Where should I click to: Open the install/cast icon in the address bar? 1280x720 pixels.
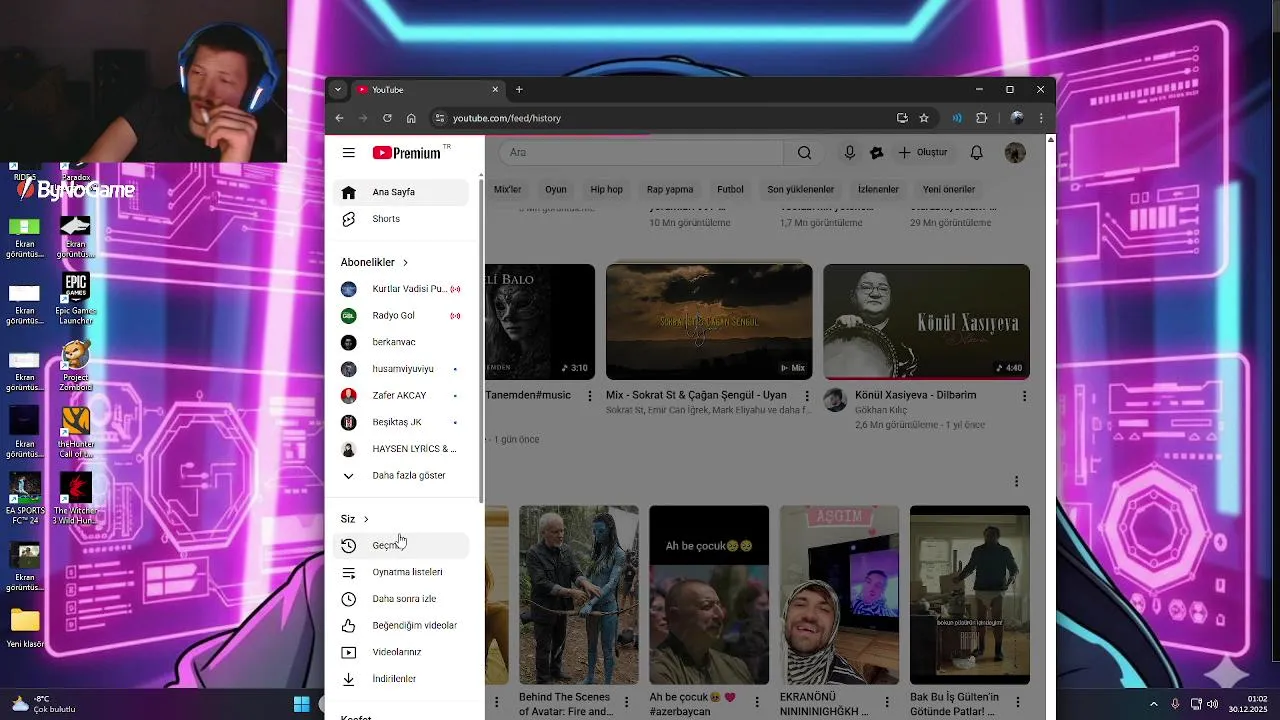(902, 118)
